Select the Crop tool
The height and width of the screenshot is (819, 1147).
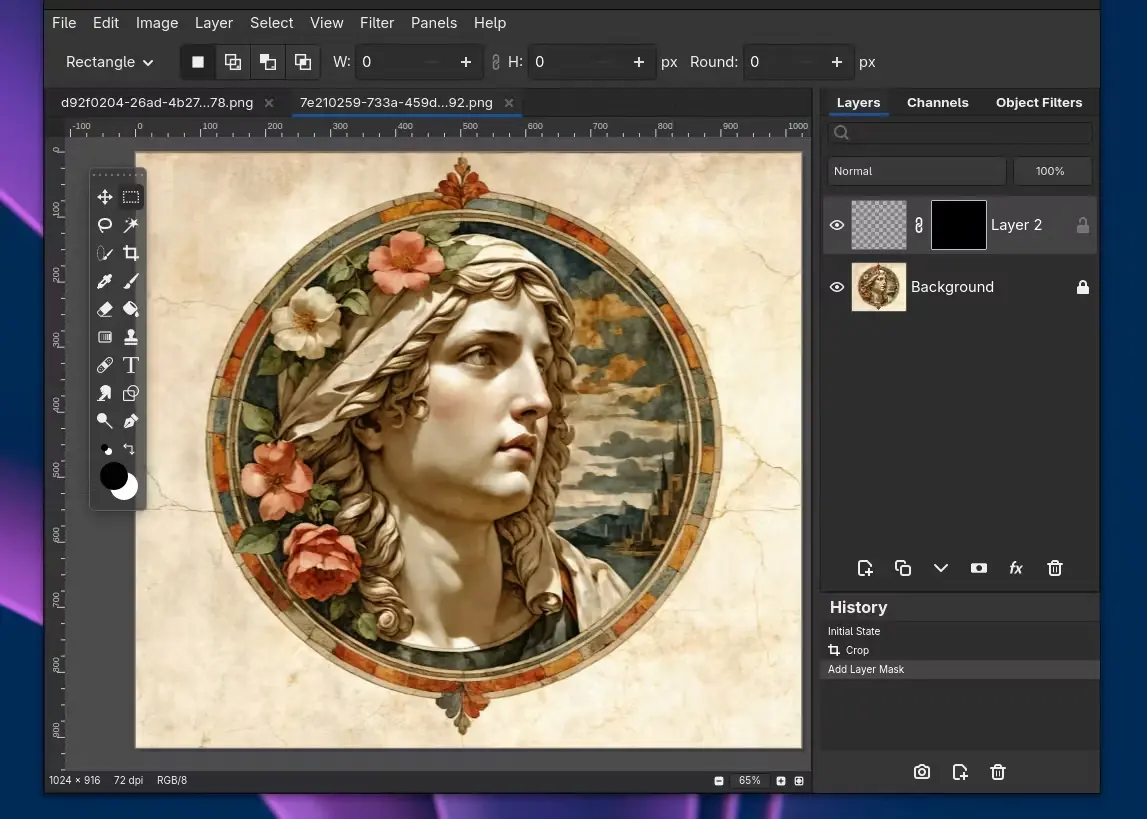click(131, 253)
